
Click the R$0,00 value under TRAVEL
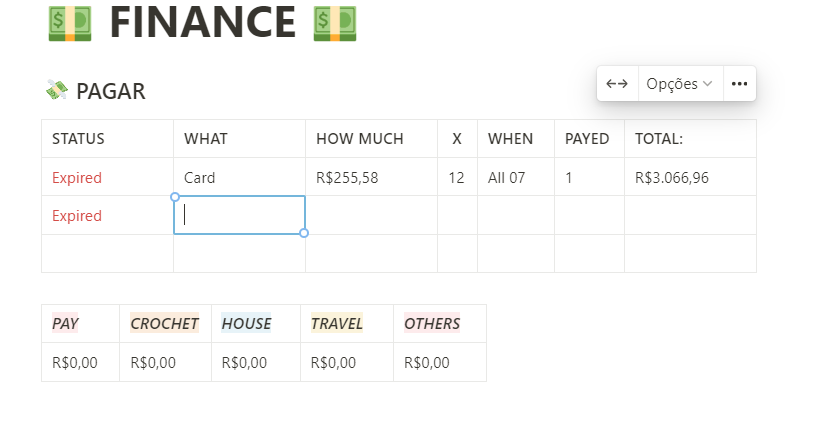334,363
